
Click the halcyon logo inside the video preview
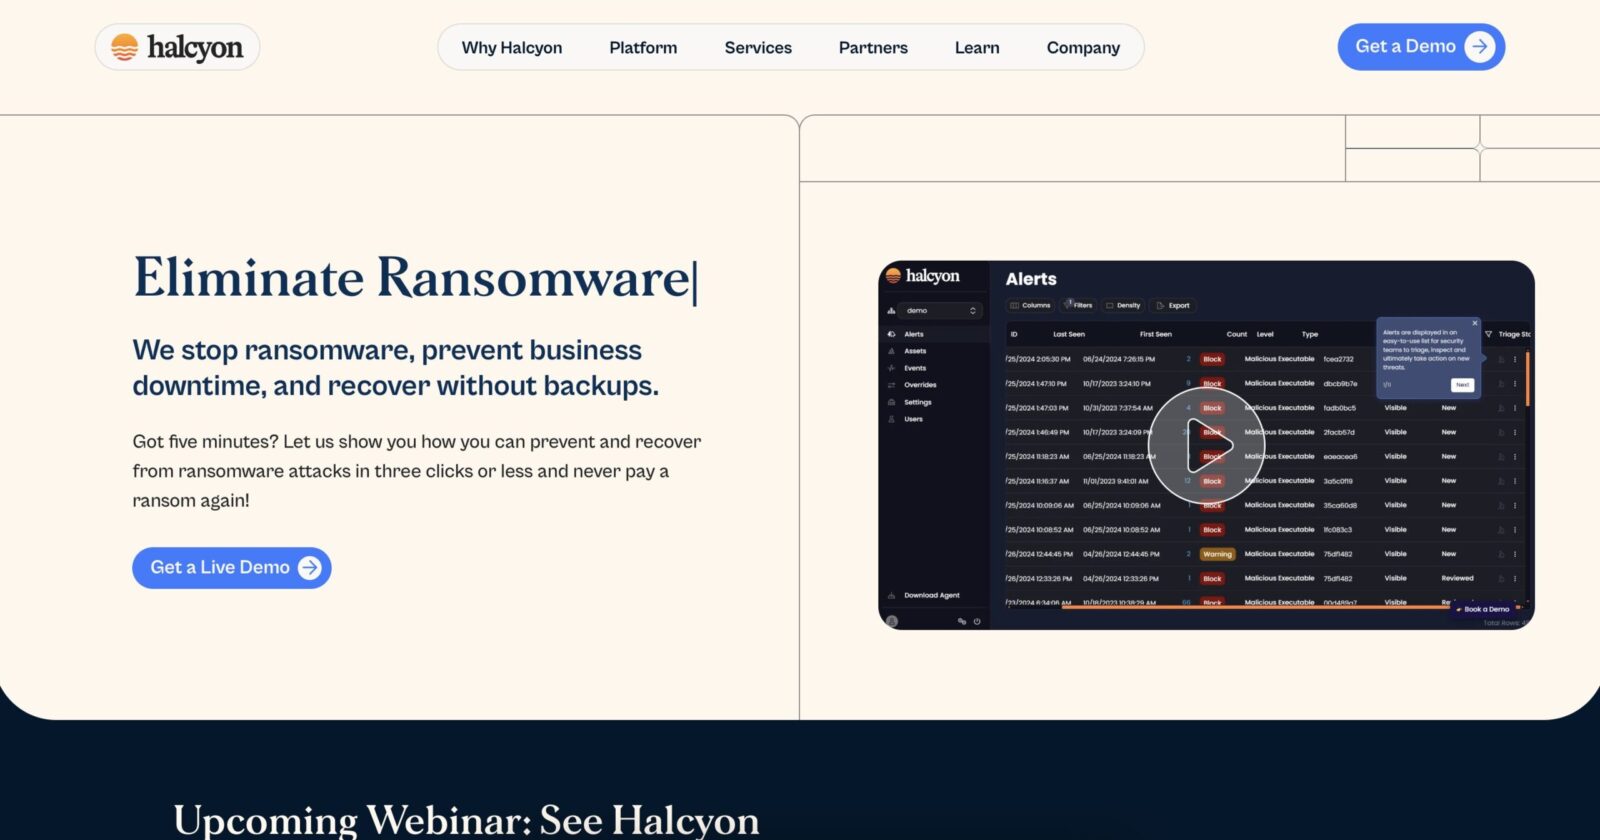(x=922, y=276)
